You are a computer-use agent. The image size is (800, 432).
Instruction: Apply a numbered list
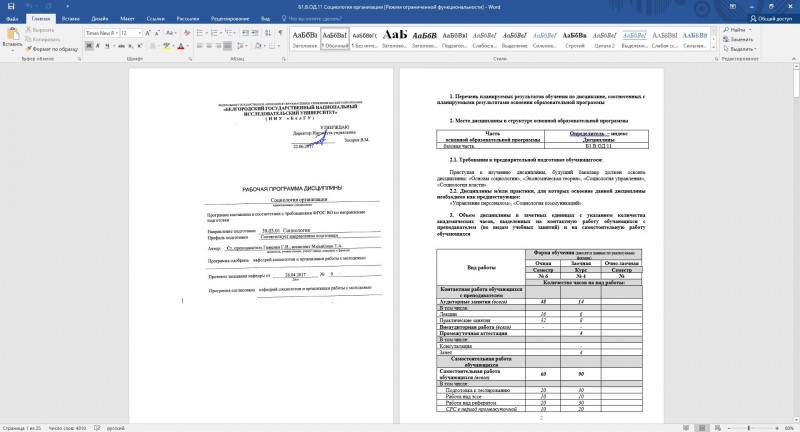[x=215, y=33]
